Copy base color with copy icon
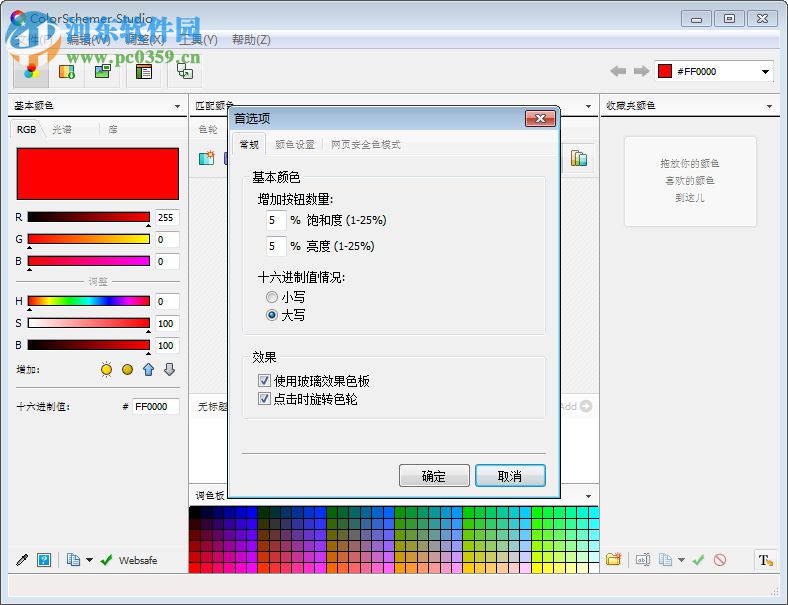This screenshot has width=788, height=605. click(73, 560)
